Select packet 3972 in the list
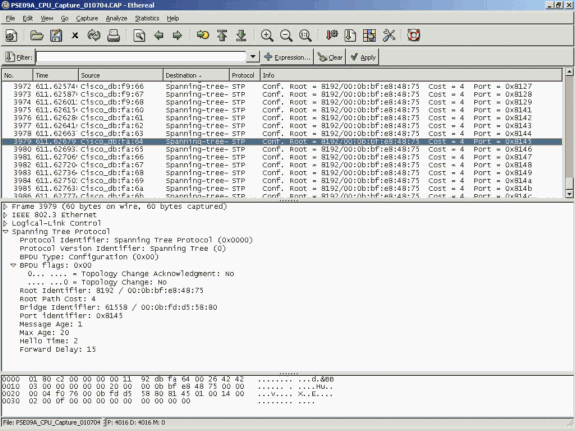Image resolution: width=575 pixels, height=431 pixels. (x=282, y=87)
